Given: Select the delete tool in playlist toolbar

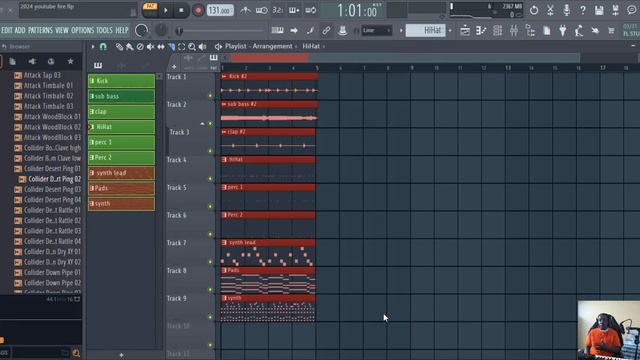Looking at the screenshot, I should click(140, 47).
